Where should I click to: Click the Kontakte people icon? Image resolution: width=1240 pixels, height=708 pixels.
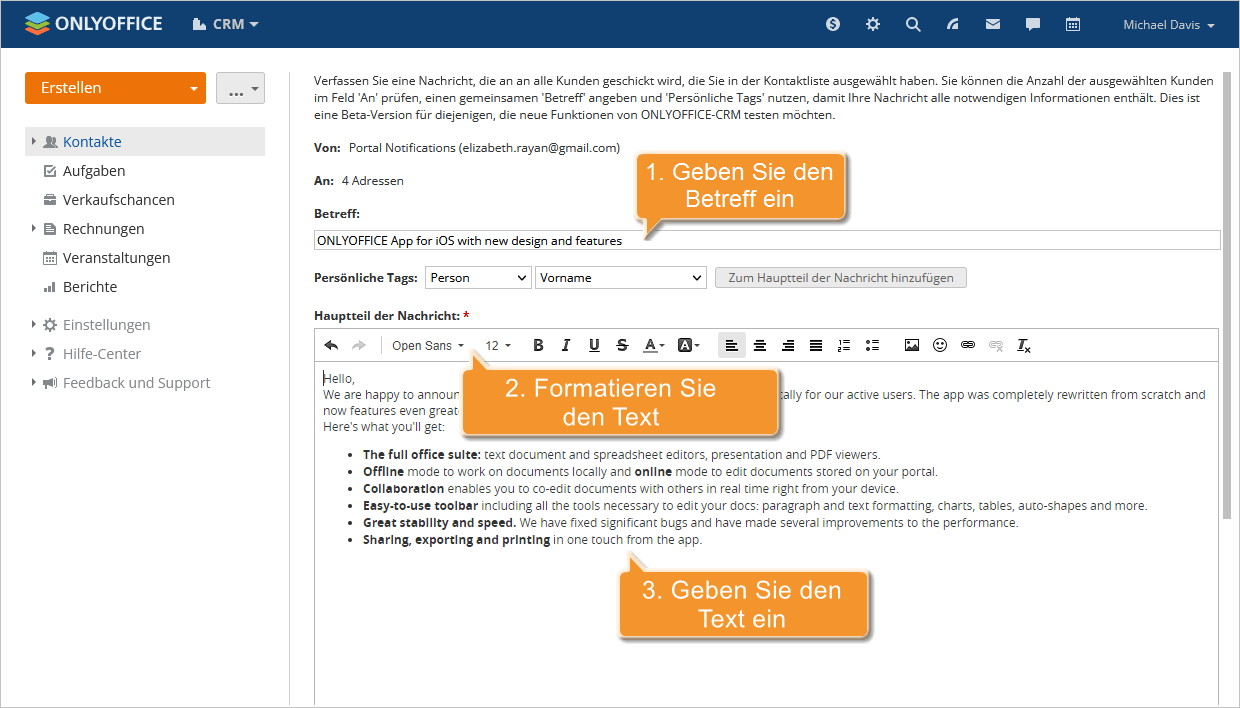click(50, 142)
